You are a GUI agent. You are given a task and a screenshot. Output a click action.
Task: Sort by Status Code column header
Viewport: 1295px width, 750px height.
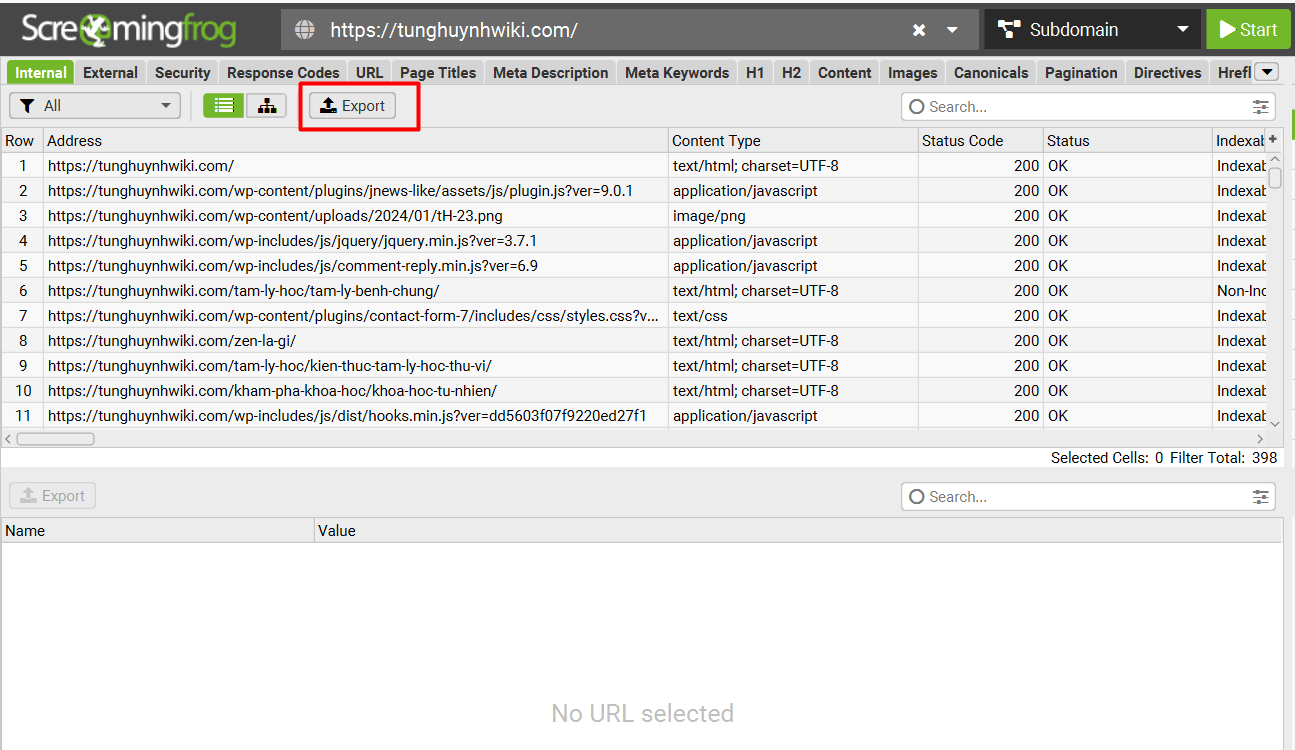pyautogui.click(x=962, y=141)
